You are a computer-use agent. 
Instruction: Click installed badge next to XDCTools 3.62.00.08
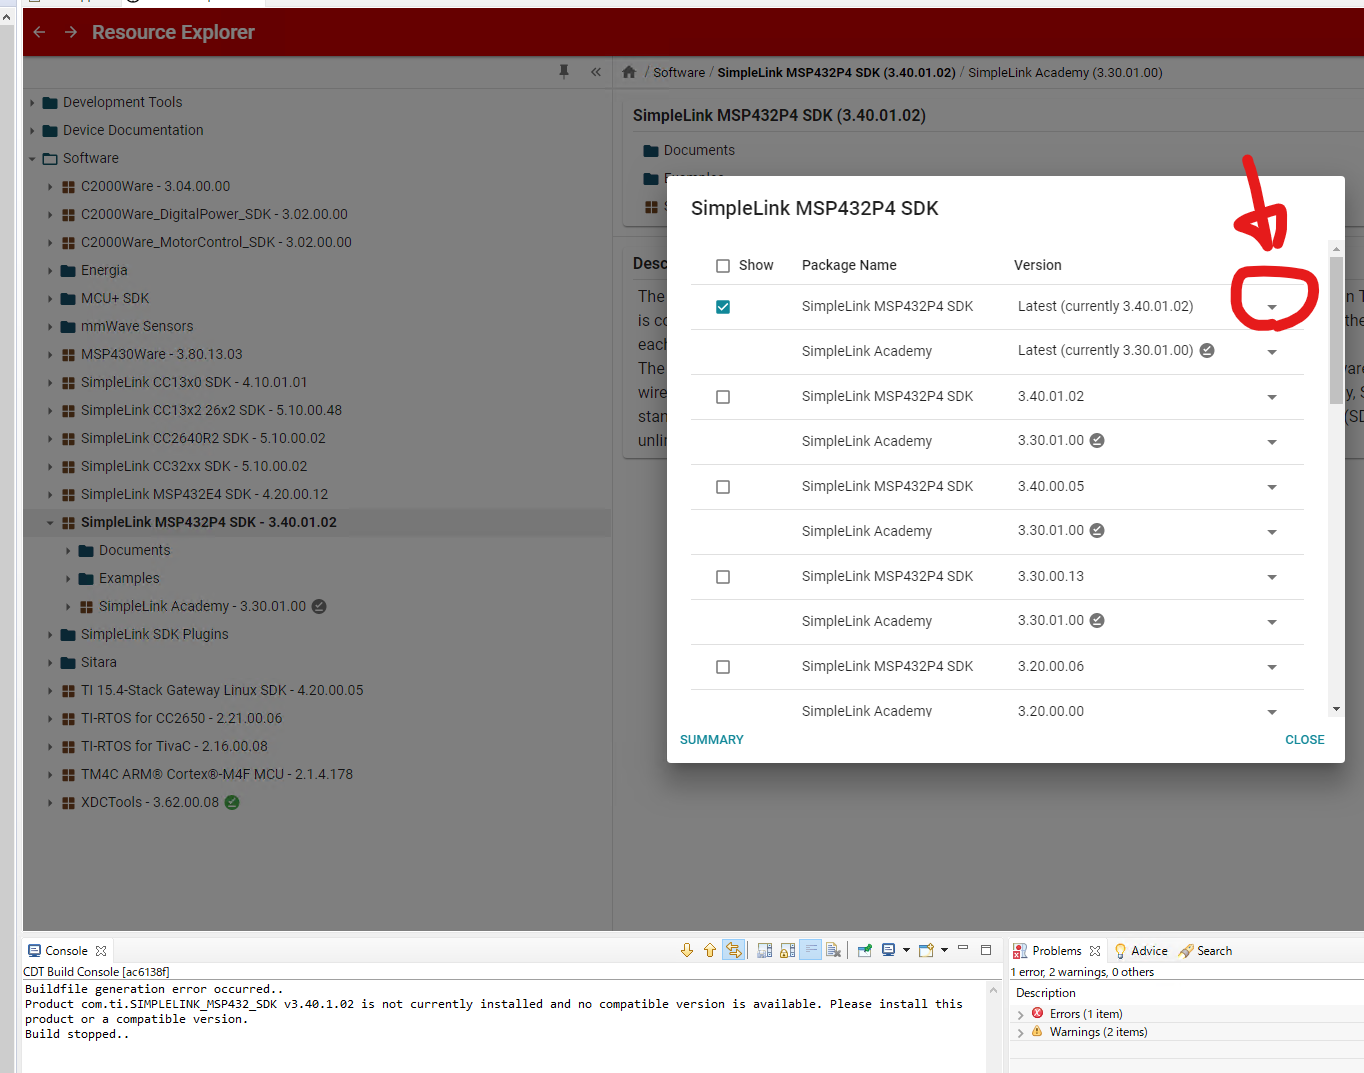coord(232,802)
